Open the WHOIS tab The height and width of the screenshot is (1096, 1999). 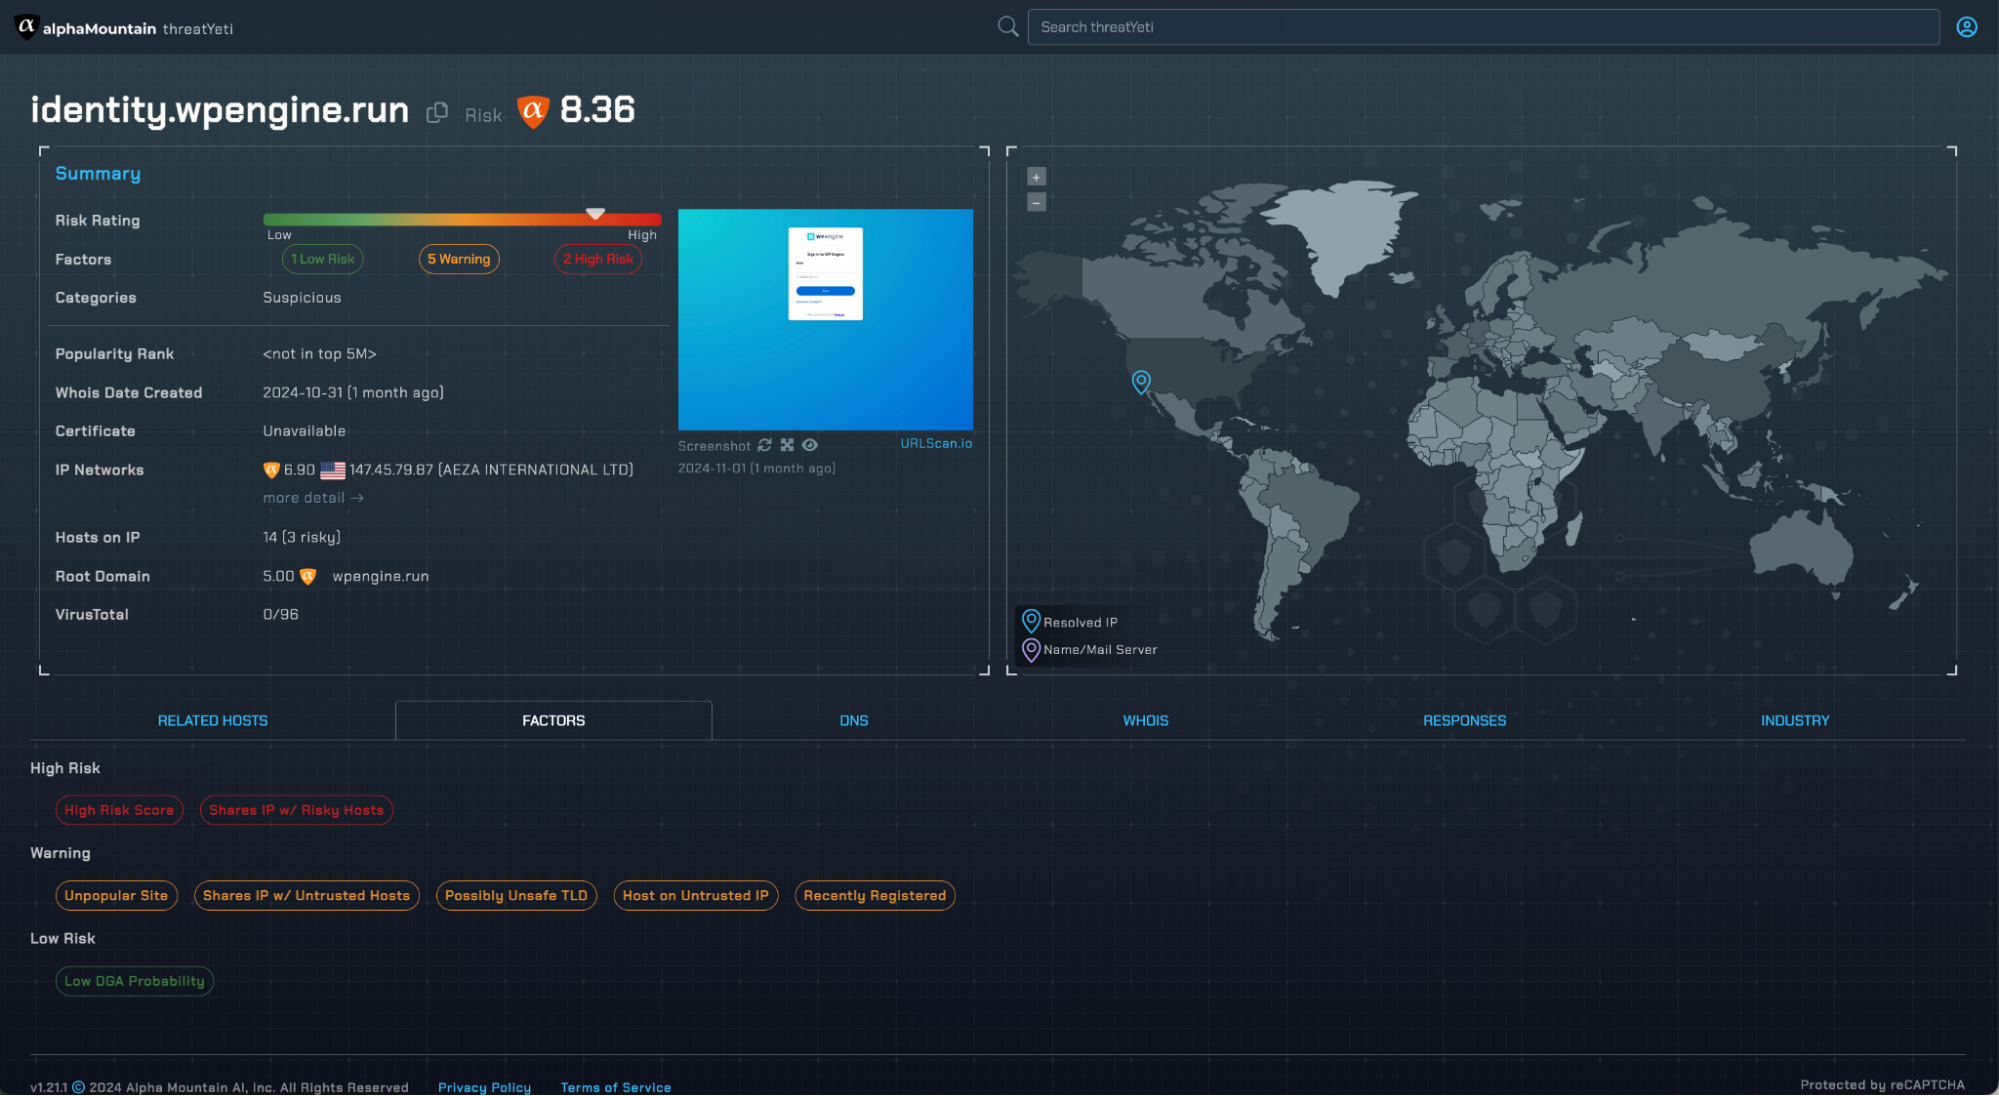[1146, 720]
